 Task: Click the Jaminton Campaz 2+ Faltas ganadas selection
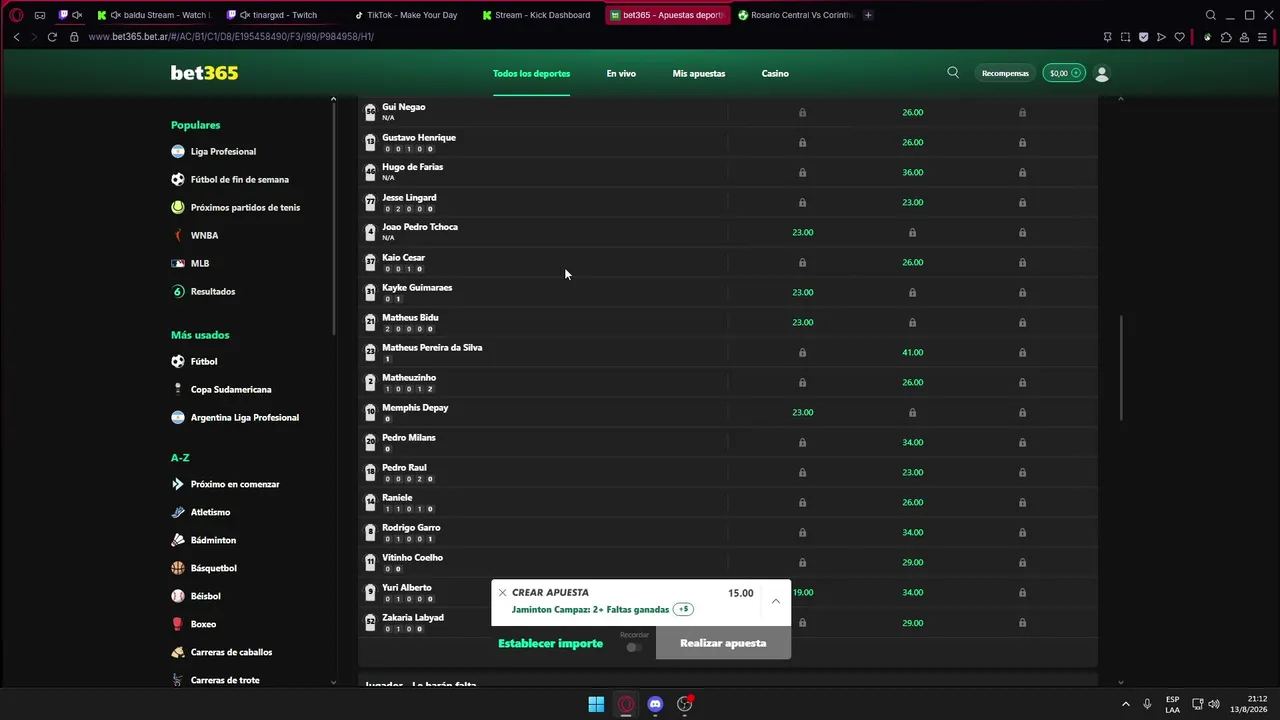click(590, 609)
